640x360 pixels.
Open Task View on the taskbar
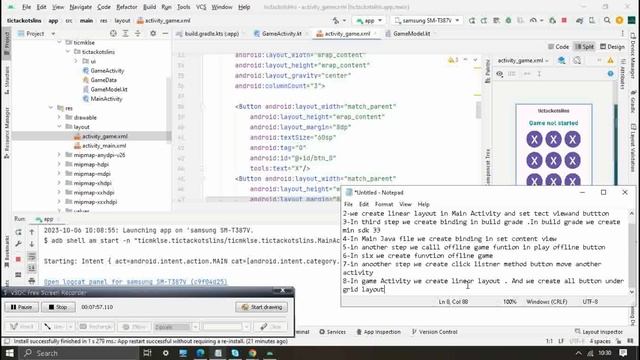point(147,353)
